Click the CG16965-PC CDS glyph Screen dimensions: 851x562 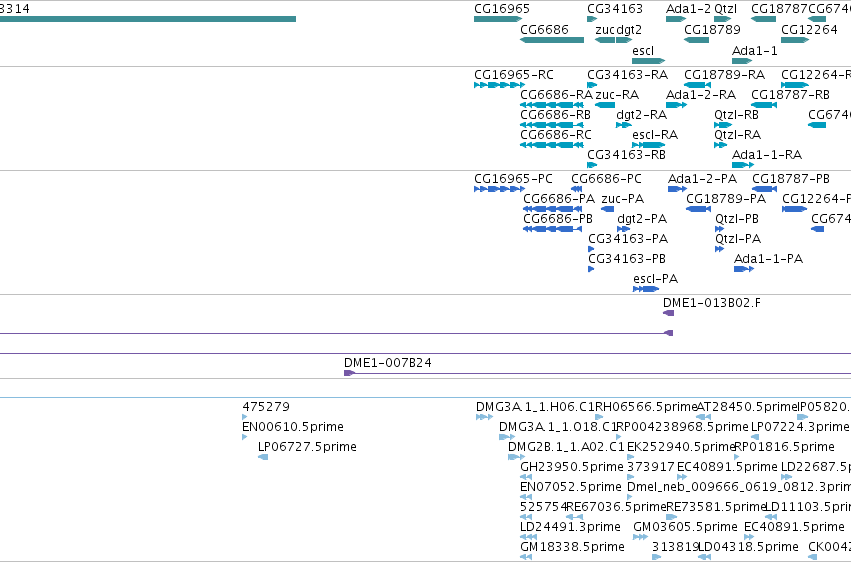tap(499, 189)
